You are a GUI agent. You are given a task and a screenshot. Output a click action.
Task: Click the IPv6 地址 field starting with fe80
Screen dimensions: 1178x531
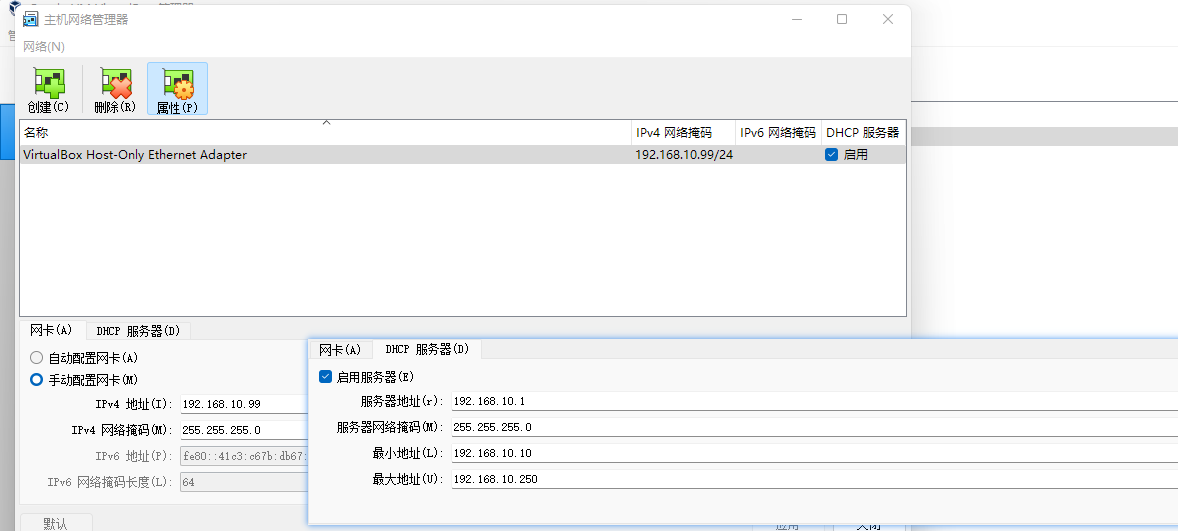pyautogui.click(x=244, y=456)
